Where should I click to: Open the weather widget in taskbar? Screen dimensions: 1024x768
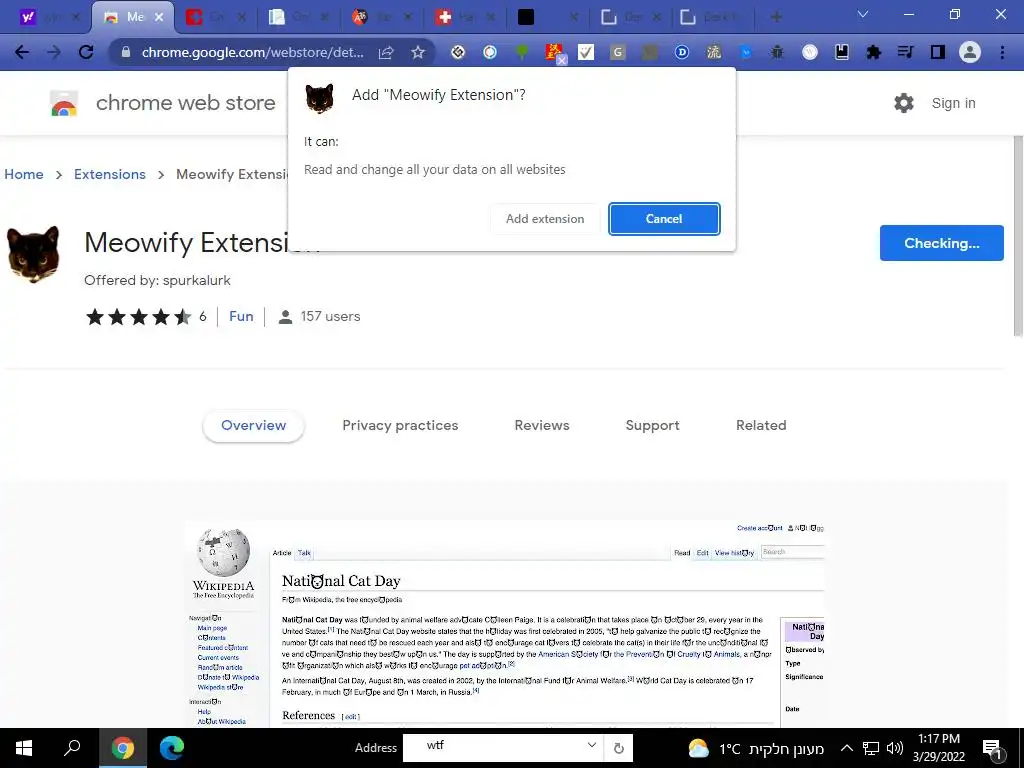756,748
